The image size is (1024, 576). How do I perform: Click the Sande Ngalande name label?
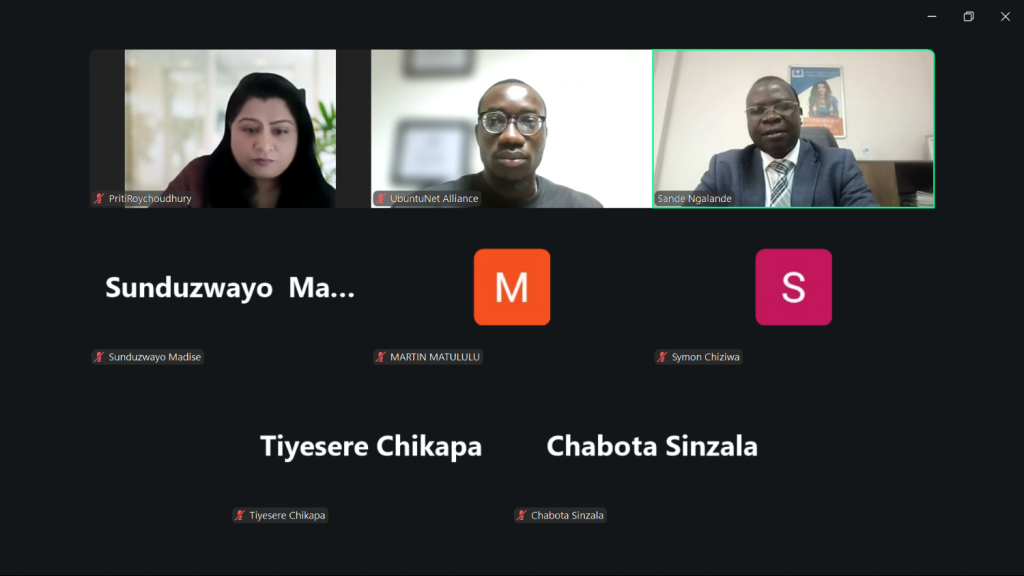[694, 199]
